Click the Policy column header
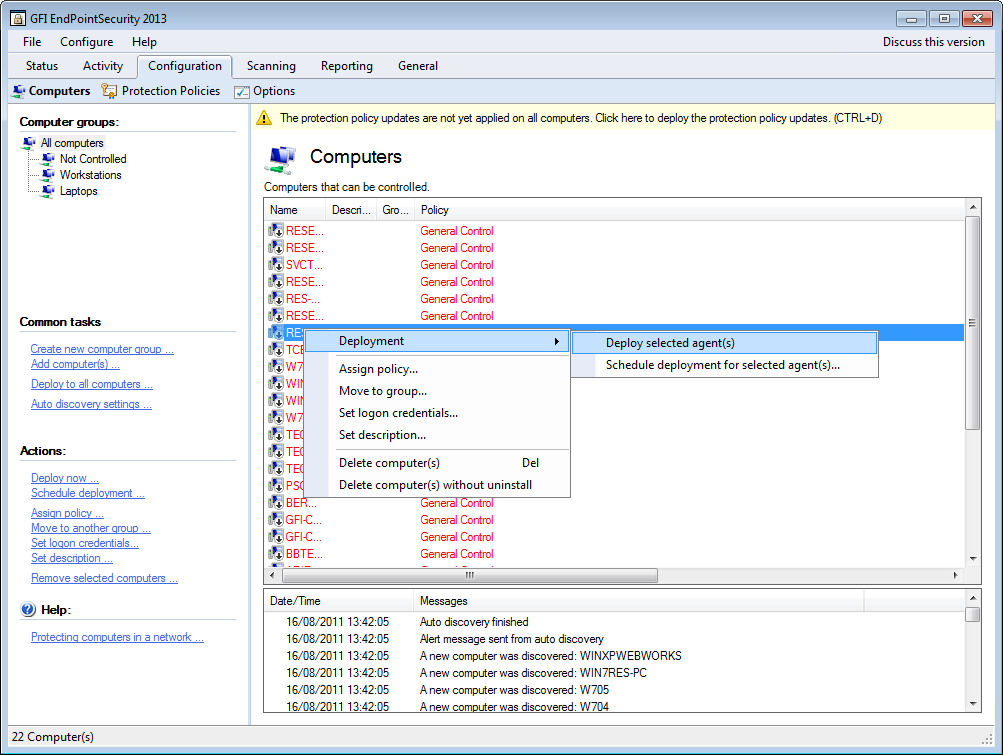 (435, 210)
